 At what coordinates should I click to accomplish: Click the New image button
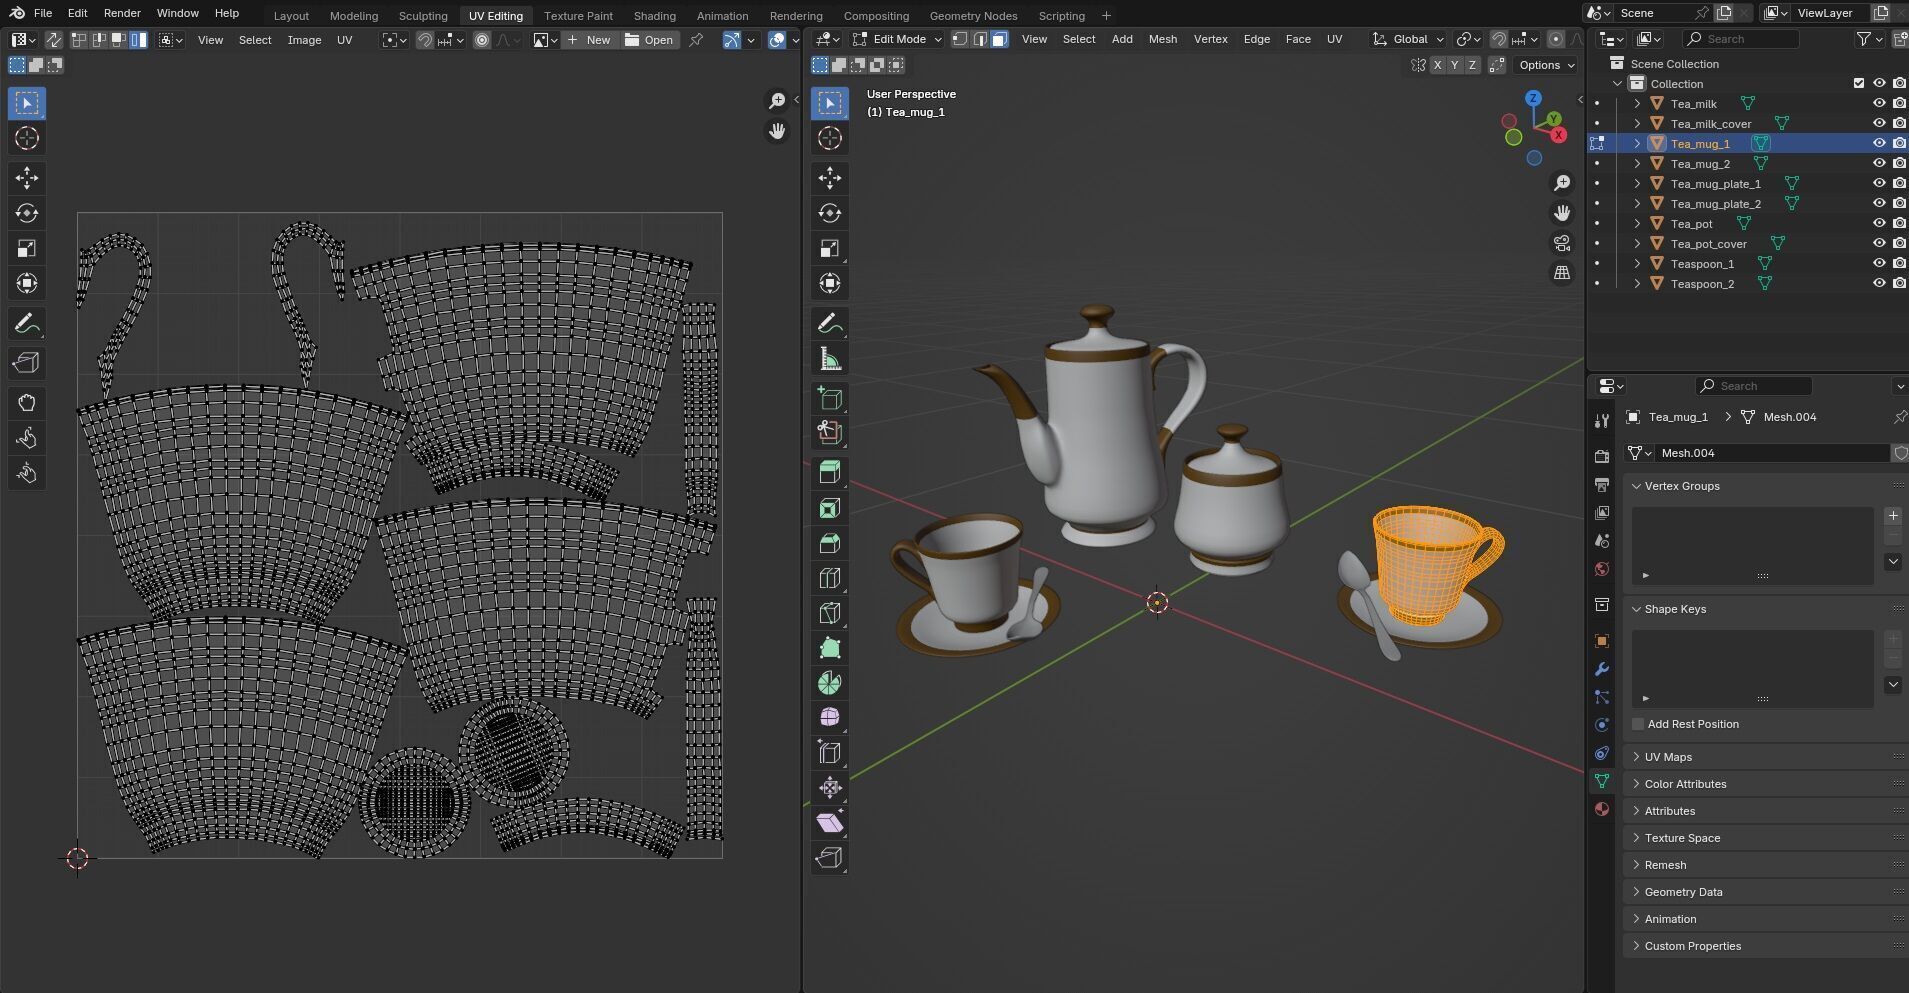point(588,40)
